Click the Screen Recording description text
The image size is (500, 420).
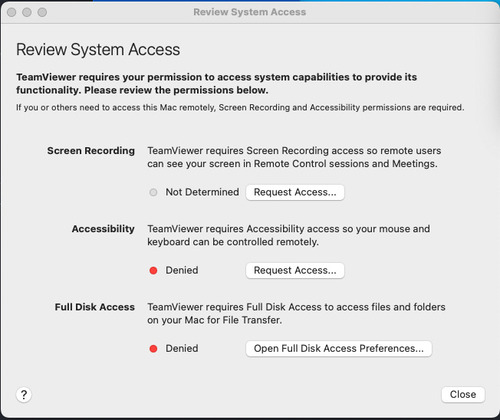pos(294,157)
